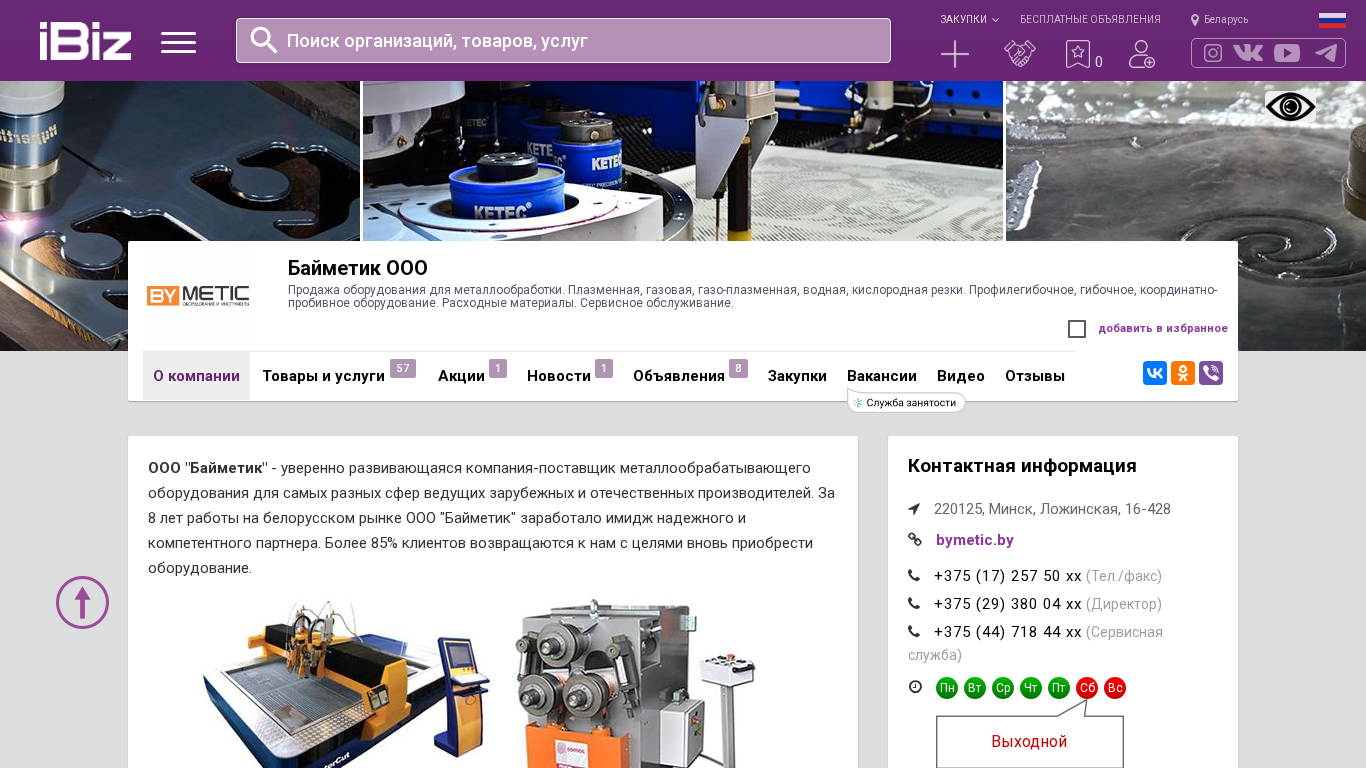Open the Вакансии tab
1366x768 pixels.
882,376
